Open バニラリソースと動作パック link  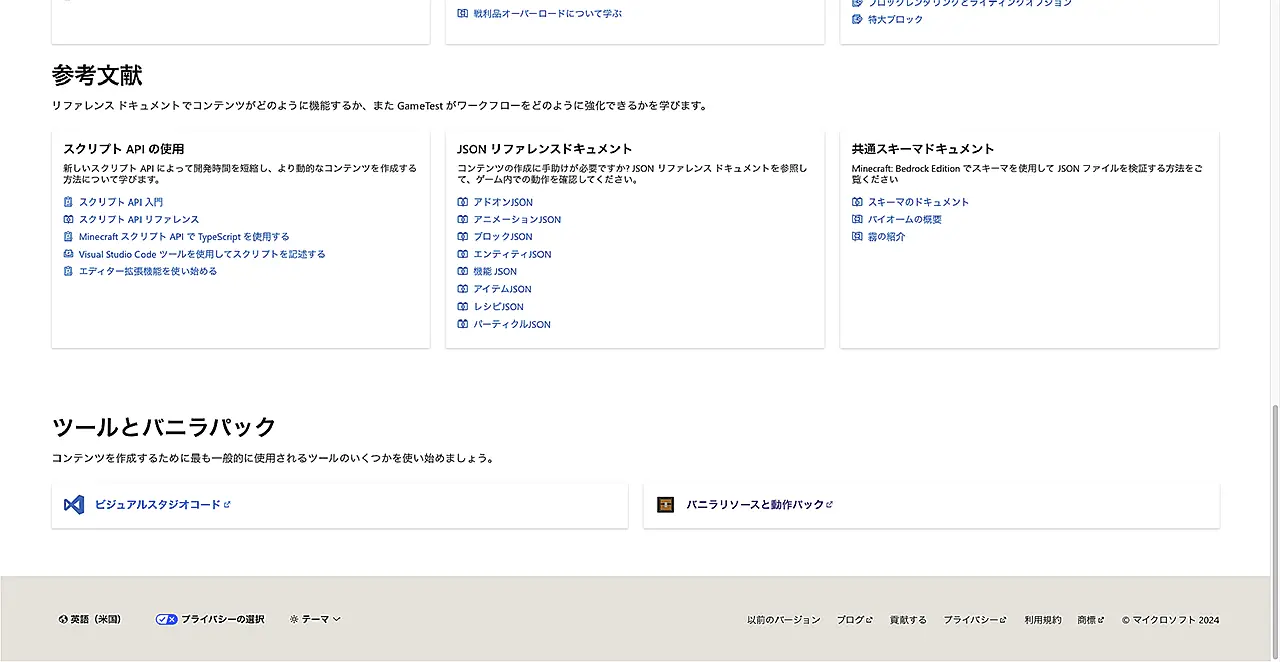click(x=754, y=505)
